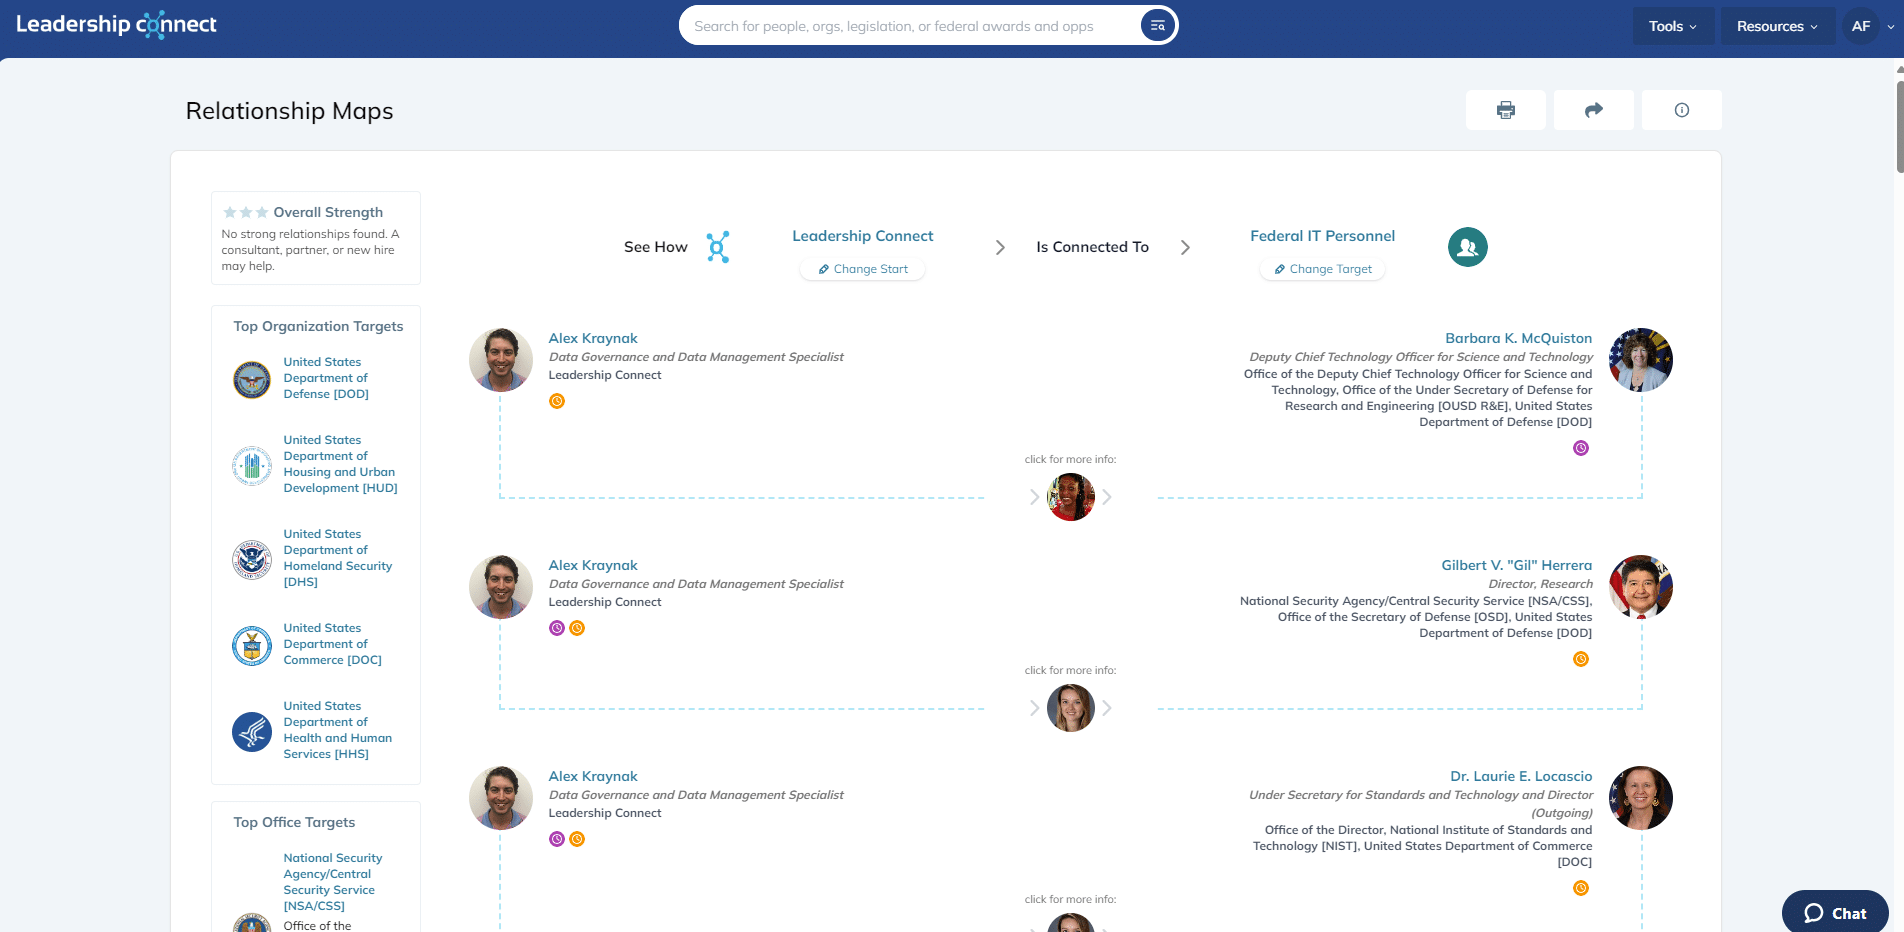Click orange badge under Laurie Locascio's details

(1581, 888)
